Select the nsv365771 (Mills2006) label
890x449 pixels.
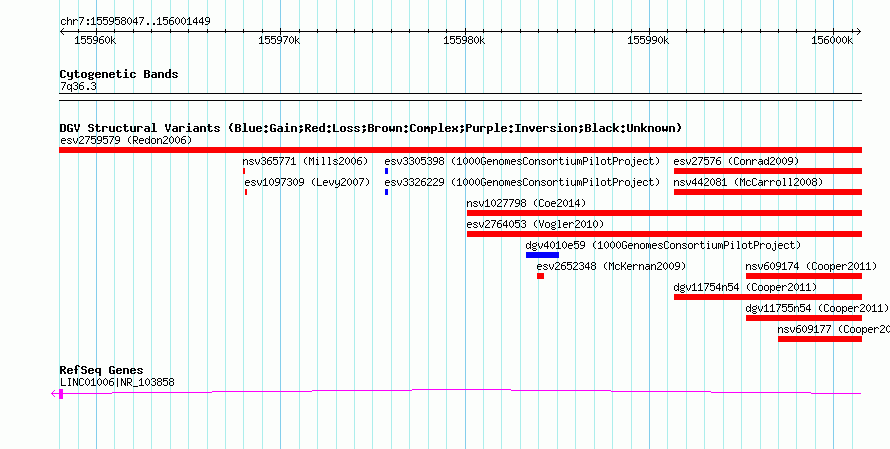click(305, 161)
